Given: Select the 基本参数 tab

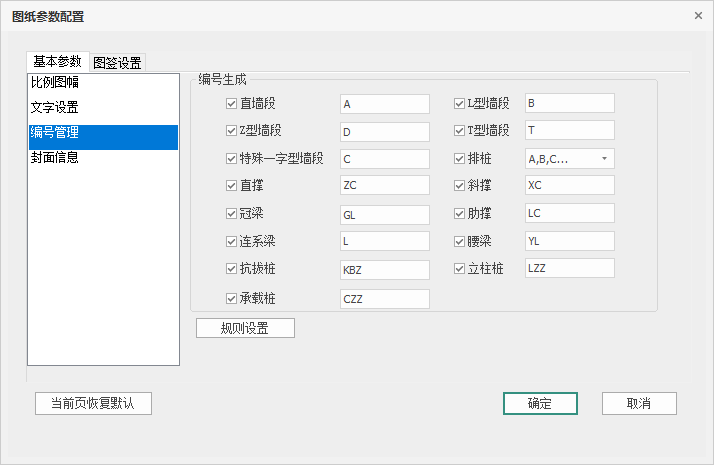Looking at the screenshot, I should click(x=57, y=61).
